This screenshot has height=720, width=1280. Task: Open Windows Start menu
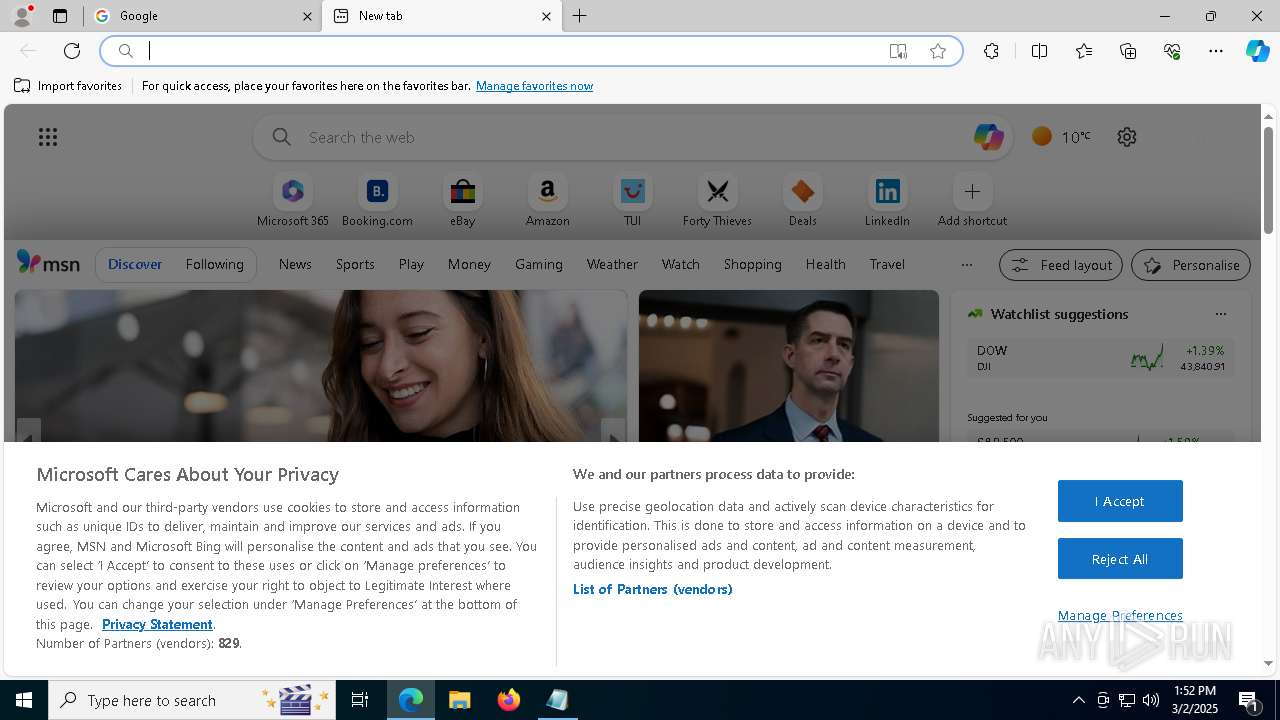(24, 700)
